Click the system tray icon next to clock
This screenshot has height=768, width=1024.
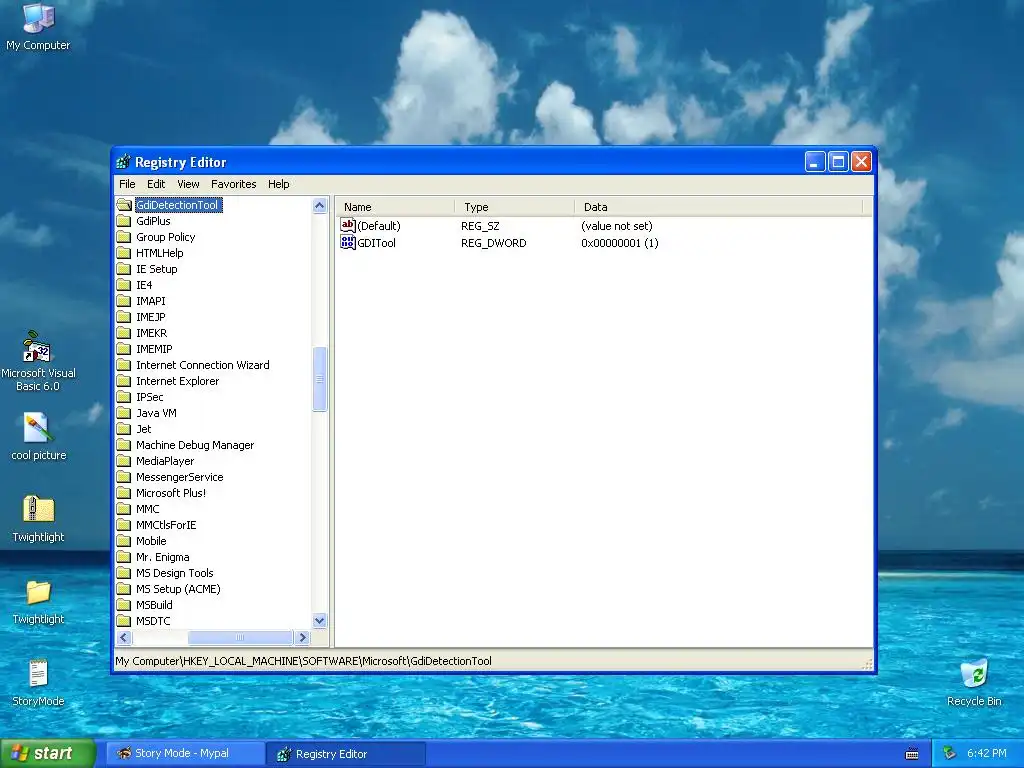950,754
